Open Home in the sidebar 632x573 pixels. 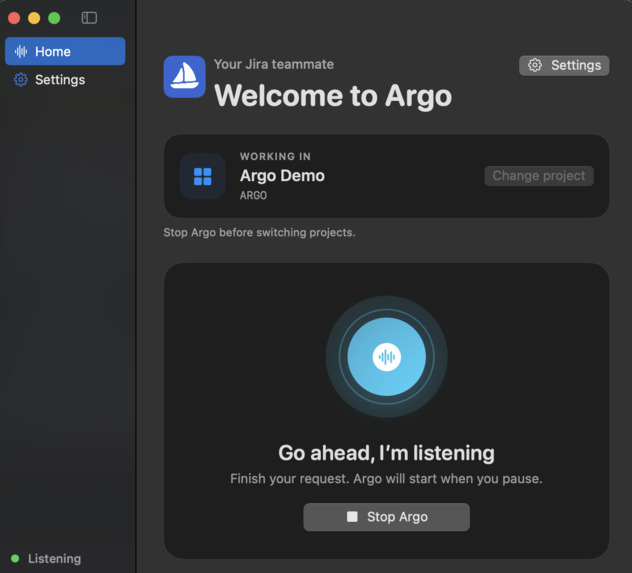tap(65, 51)
